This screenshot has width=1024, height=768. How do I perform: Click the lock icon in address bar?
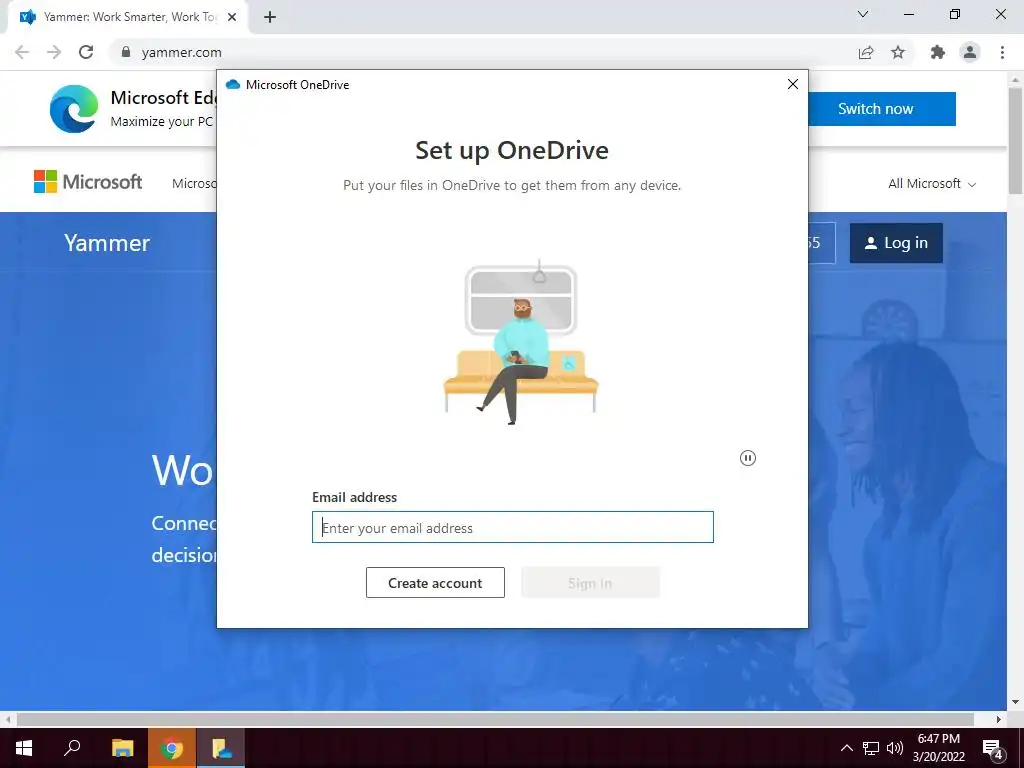point(126,52)
